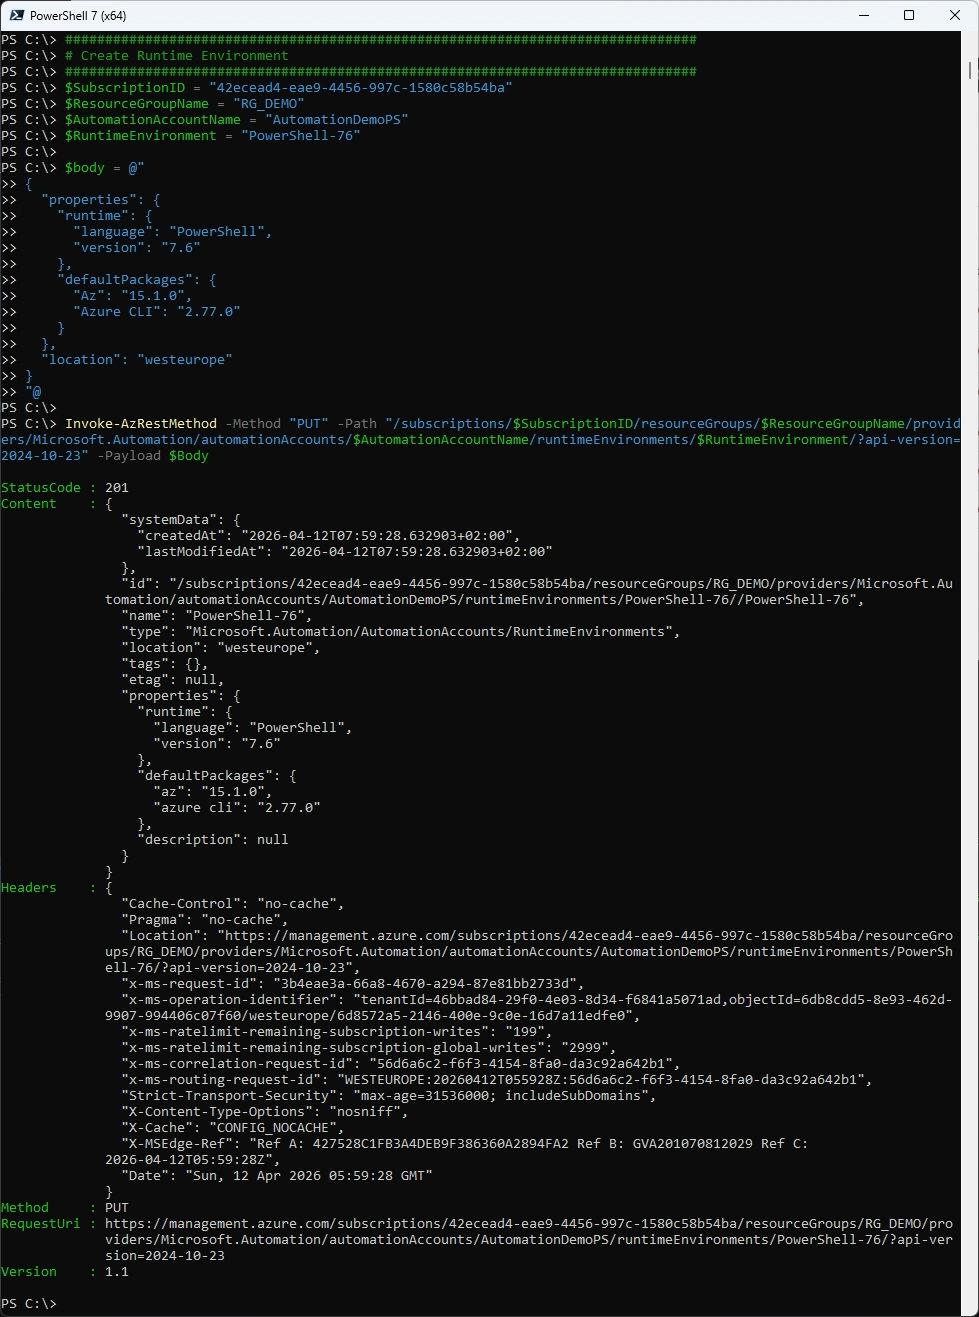Click the "# Create Runtime Environment" comment

coord(177,56)
